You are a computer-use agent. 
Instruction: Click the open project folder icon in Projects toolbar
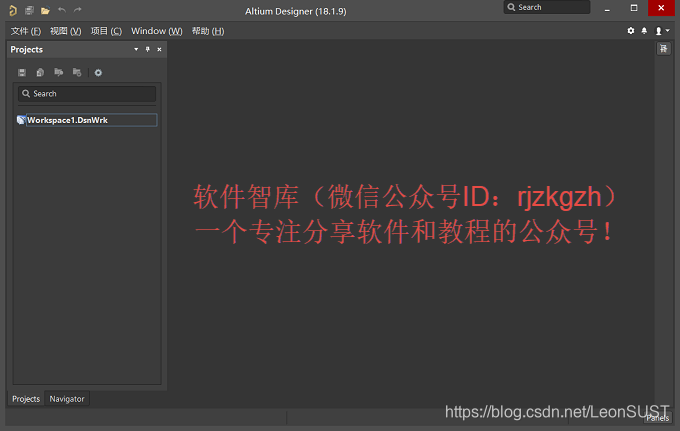click(59, 72)
